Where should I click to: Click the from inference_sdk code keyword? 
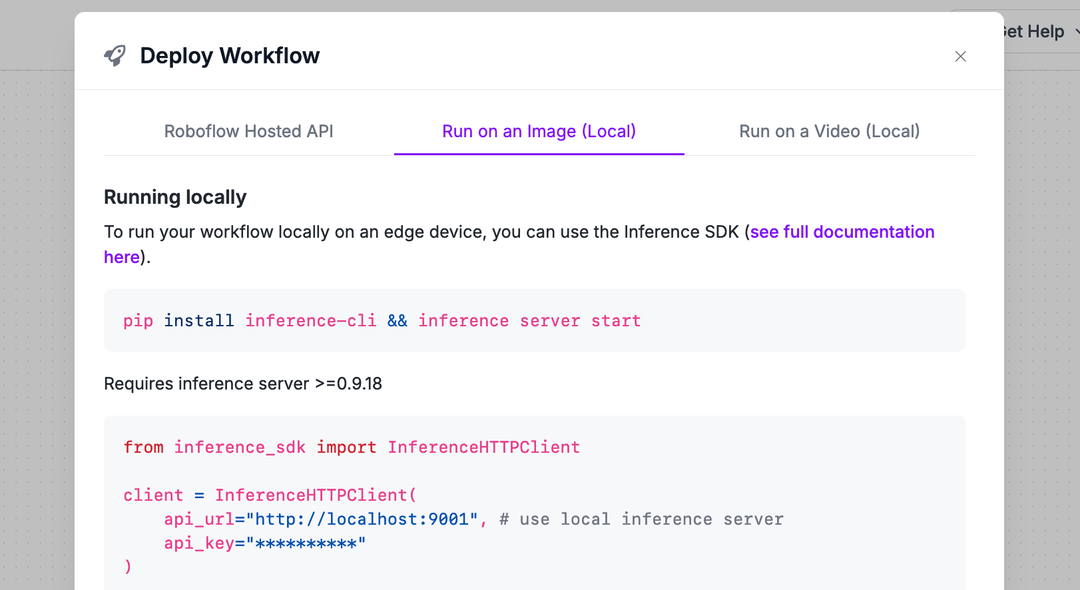point(143,446)
